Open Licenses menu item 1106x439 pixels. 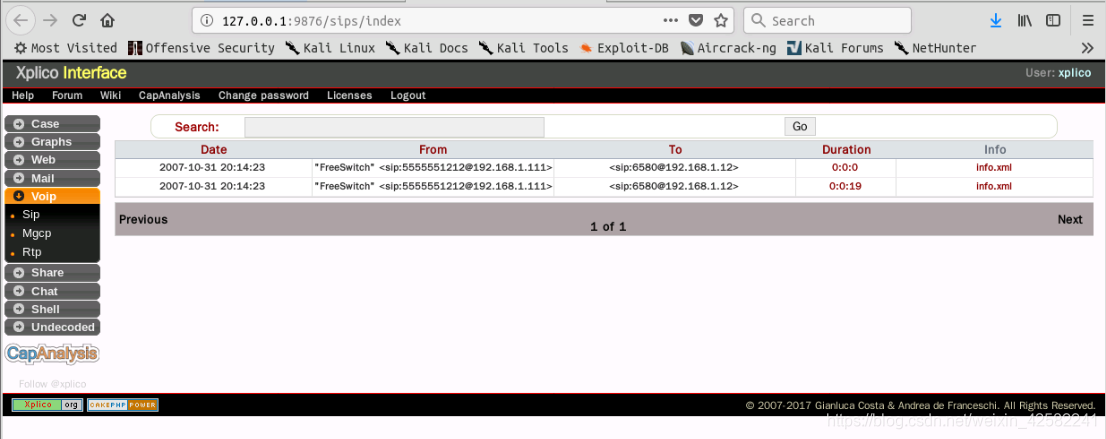[349, 95]
